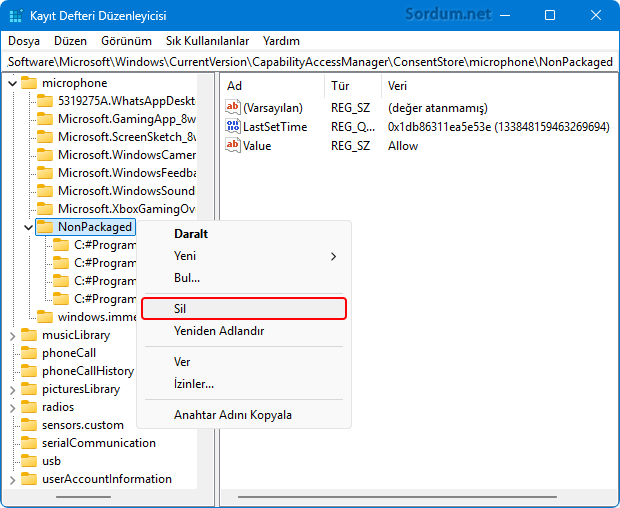The width and height of the screenshot is (620, 508).
Task: Click the Microsoft.WindowsCamera folder icon
Action: coord(45,155)
